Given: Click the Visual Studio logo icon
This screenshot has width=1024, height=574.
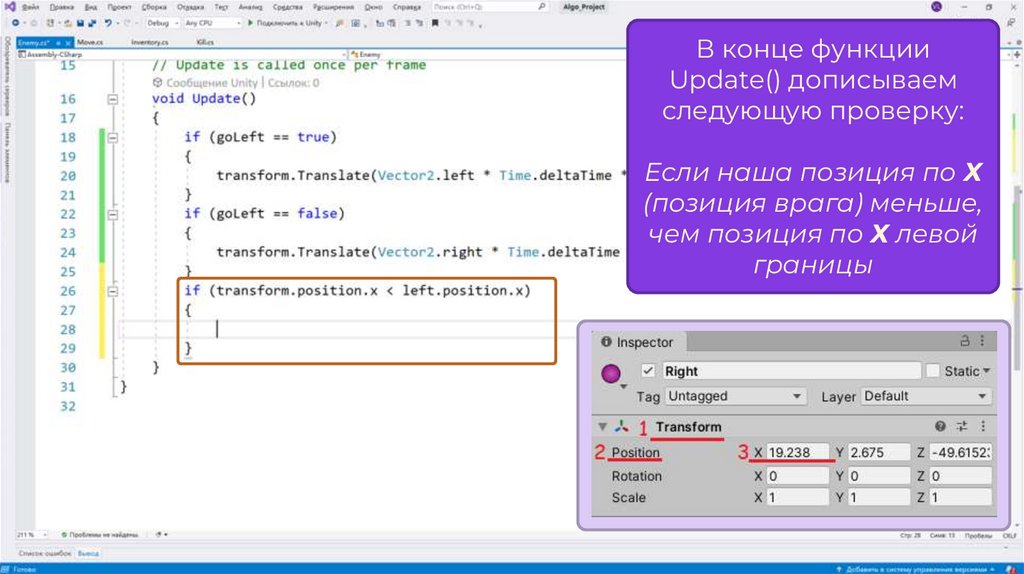Looking at the screenshot, I should click(x=8, y=6).
